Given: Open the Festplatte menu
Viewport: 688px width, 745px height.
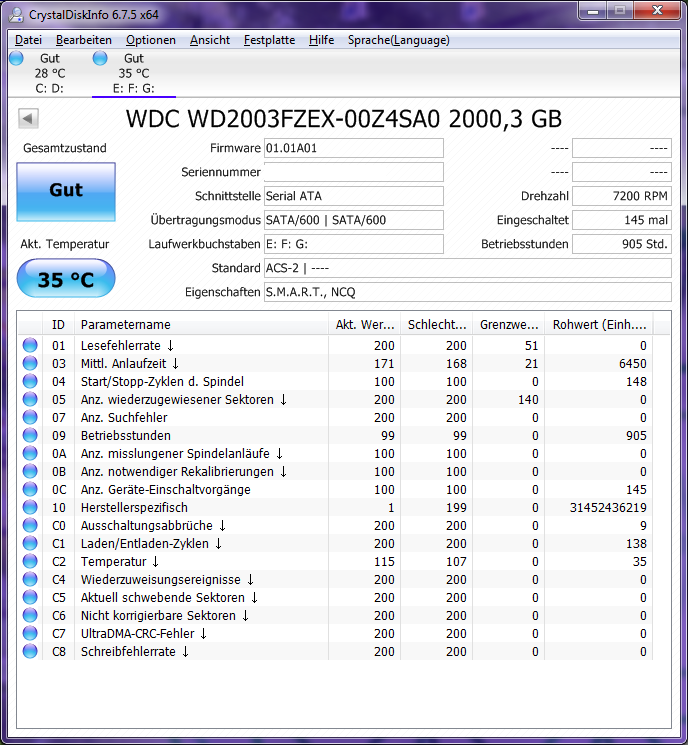Looking at the screenshot, I should (x=269, y=40).
